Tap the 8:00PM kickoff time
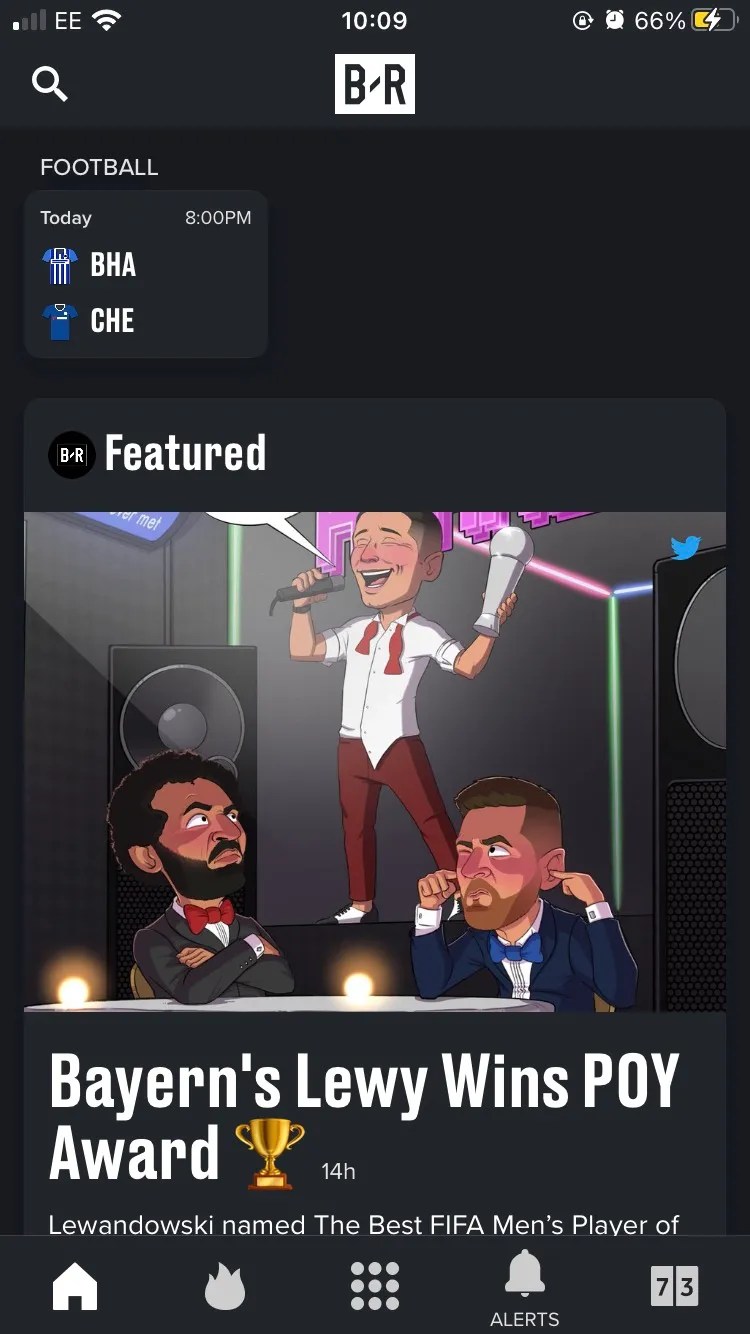 pos(218,218)
